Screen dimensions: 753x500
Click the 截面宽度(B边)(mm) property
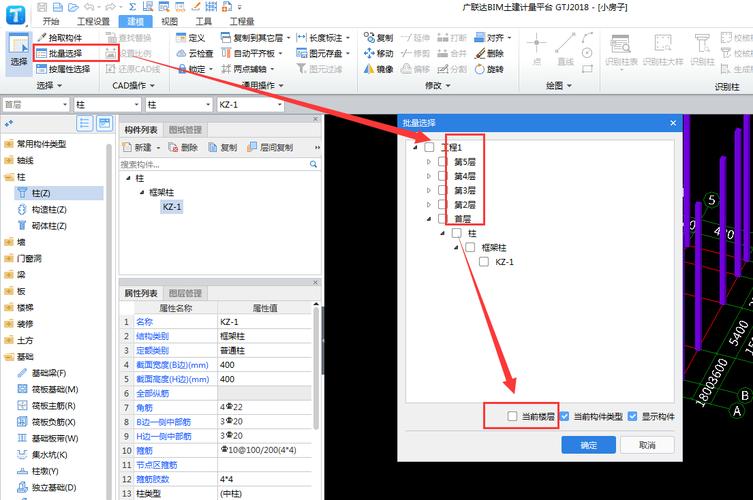click(x=173, y=365)
